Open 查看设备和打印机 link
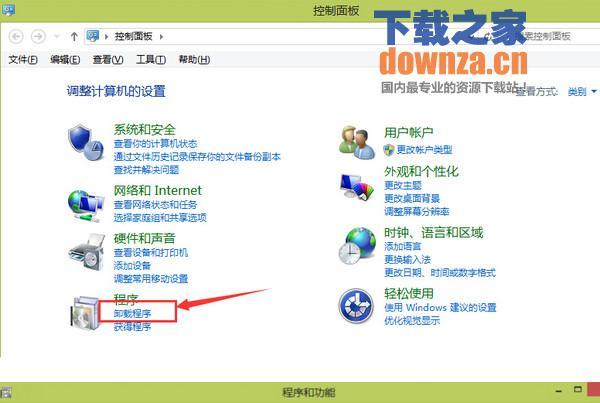 tap(151, 253)
